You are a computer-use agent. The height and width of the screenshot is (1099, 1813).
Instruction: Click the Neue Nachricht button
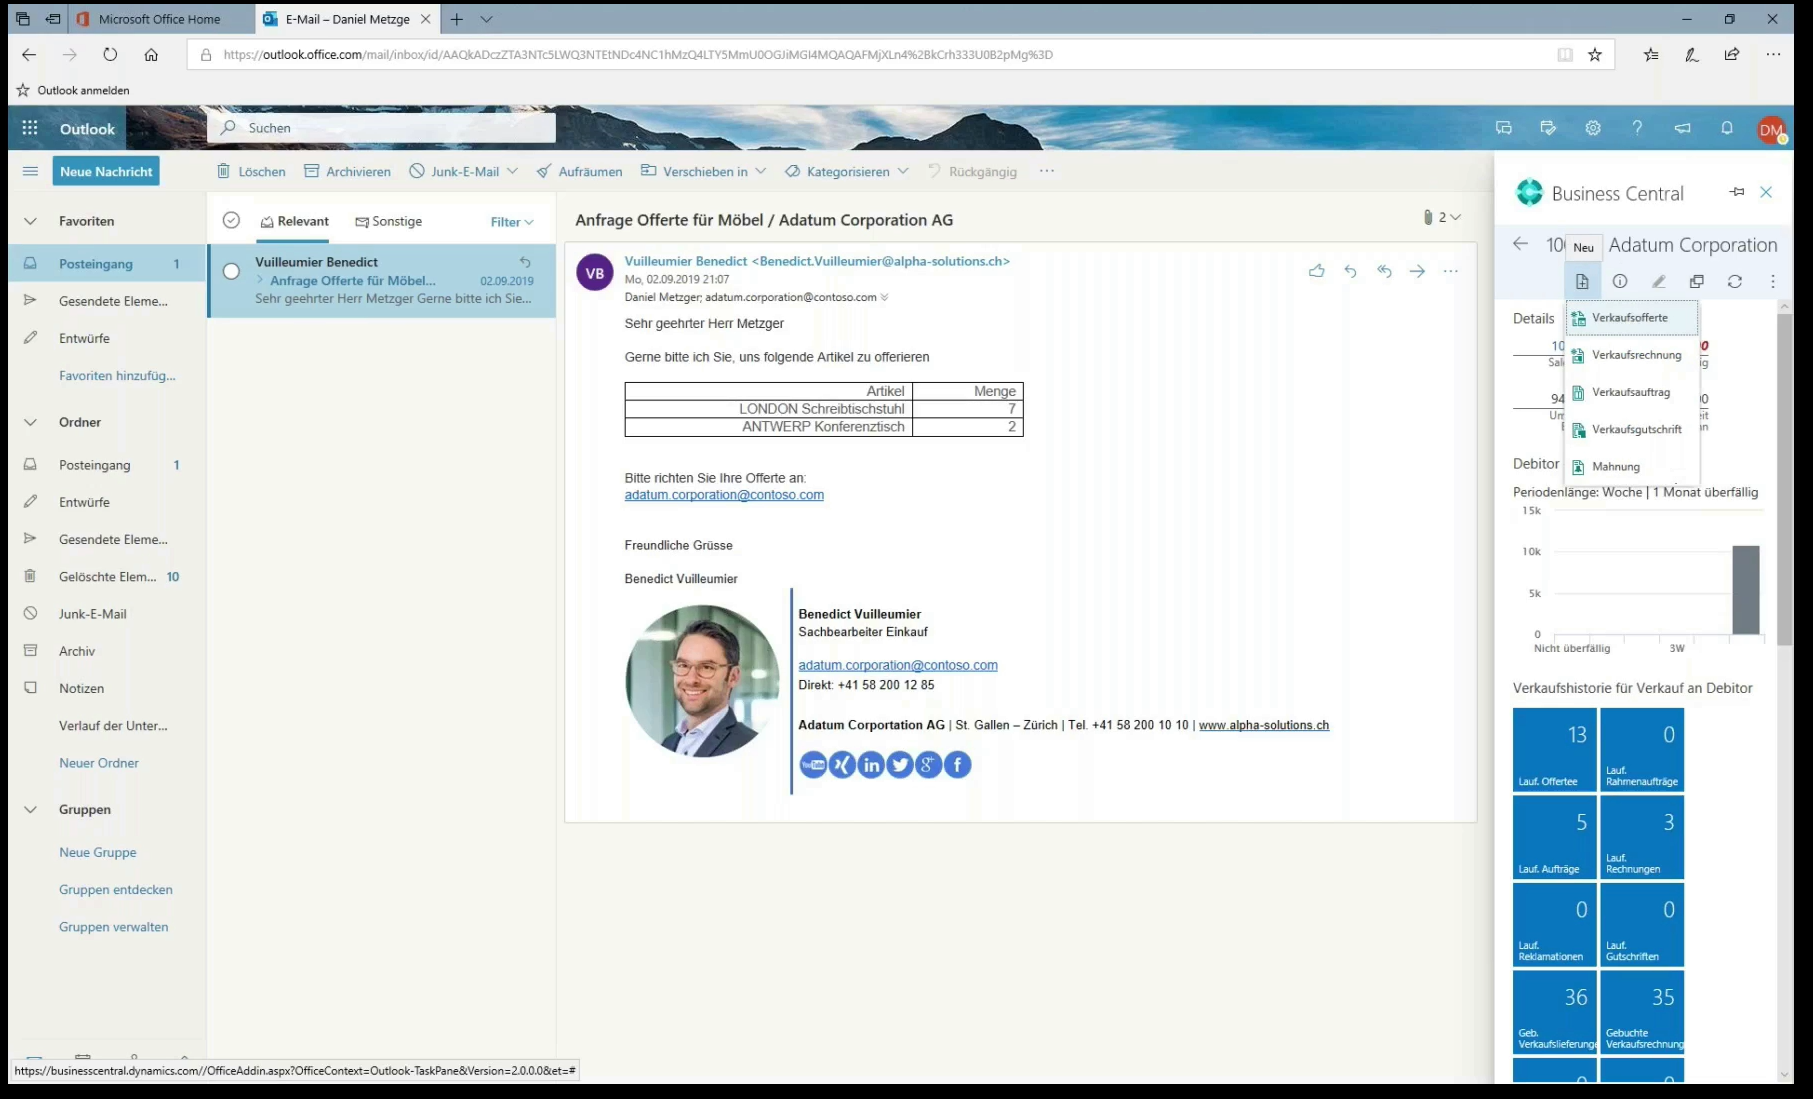[x=106, y=171]
